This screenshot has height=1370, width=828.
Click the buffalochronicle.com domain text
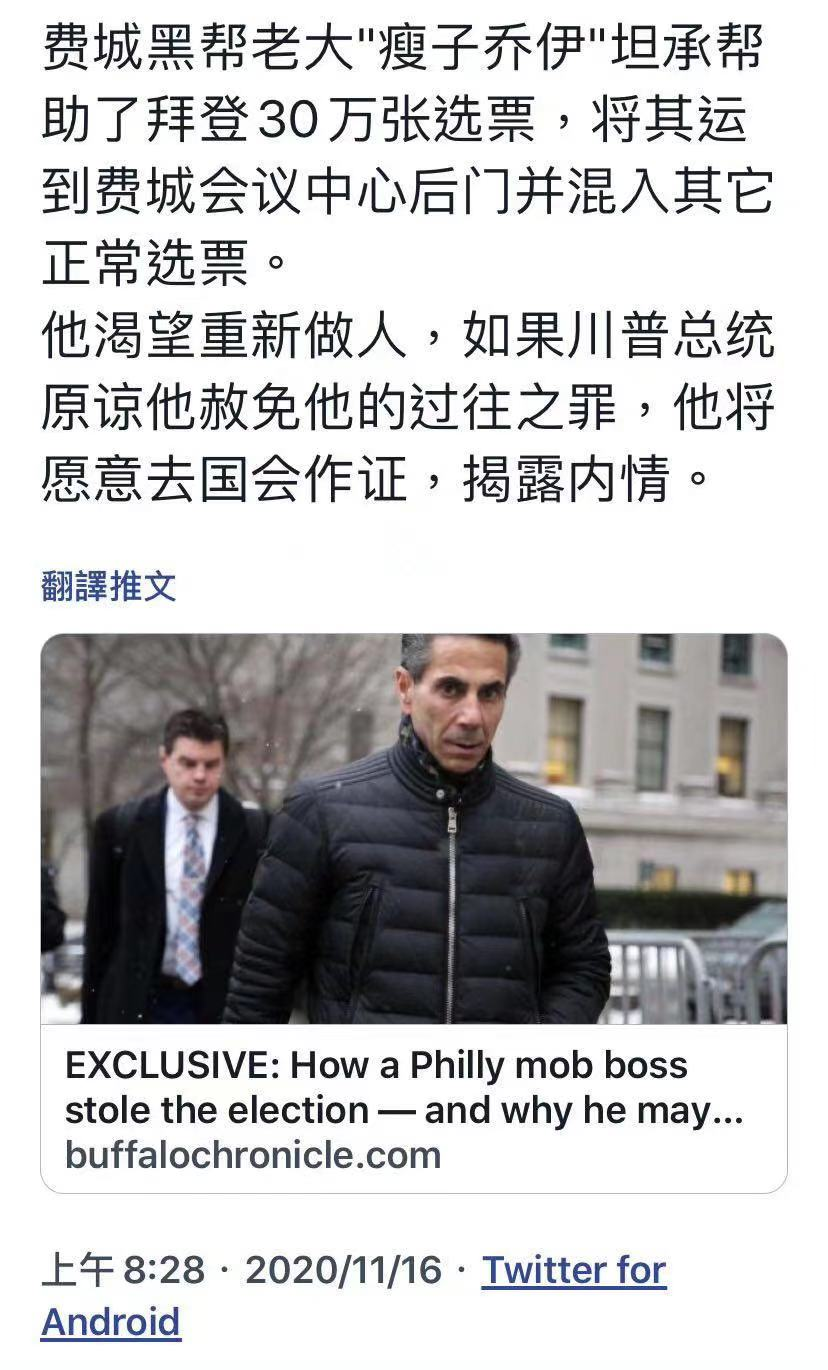pos(253,1155)
